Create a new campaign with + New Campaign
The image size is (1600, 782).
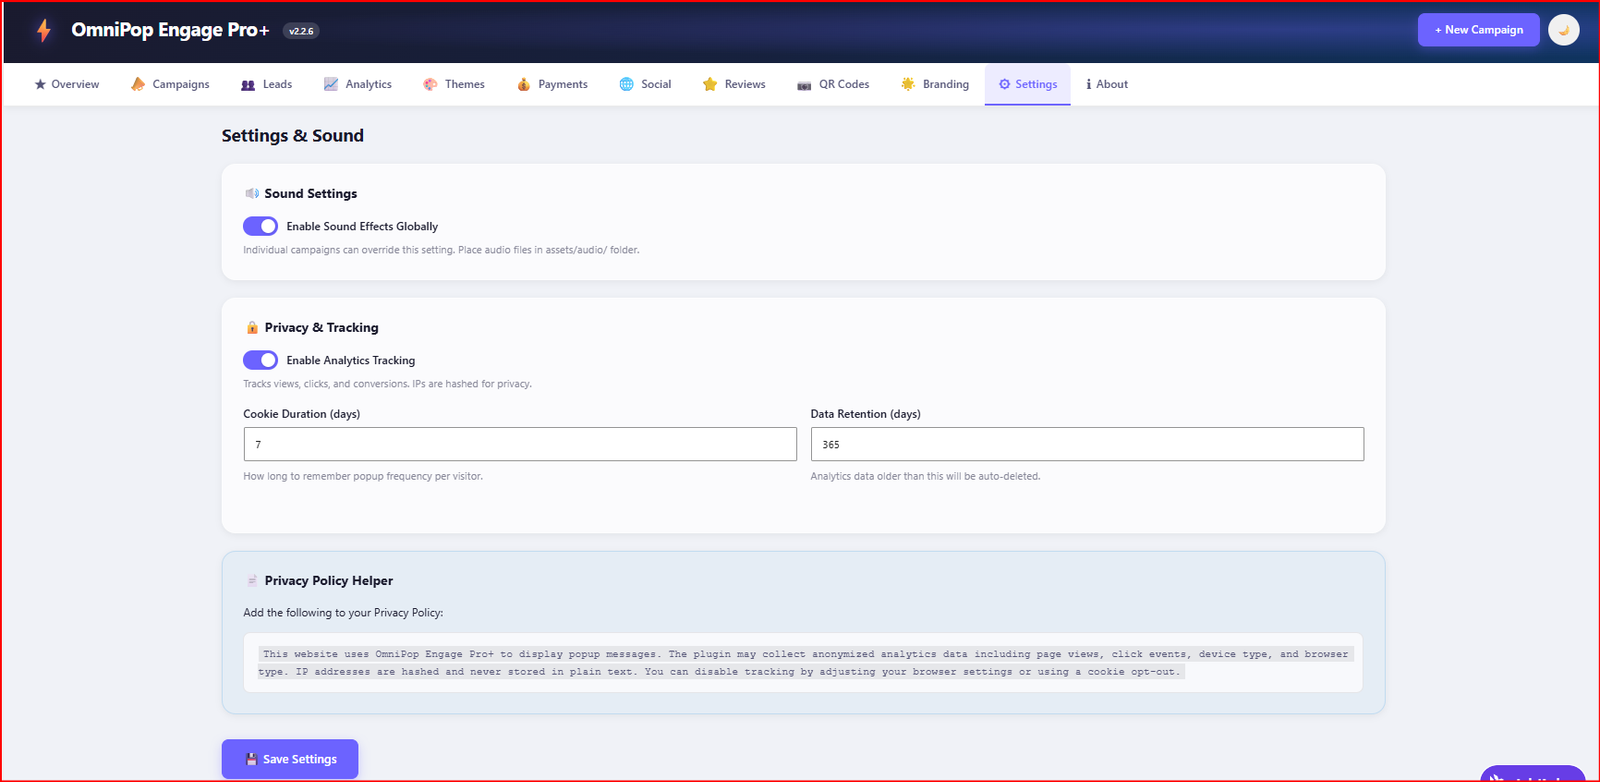1479,30
